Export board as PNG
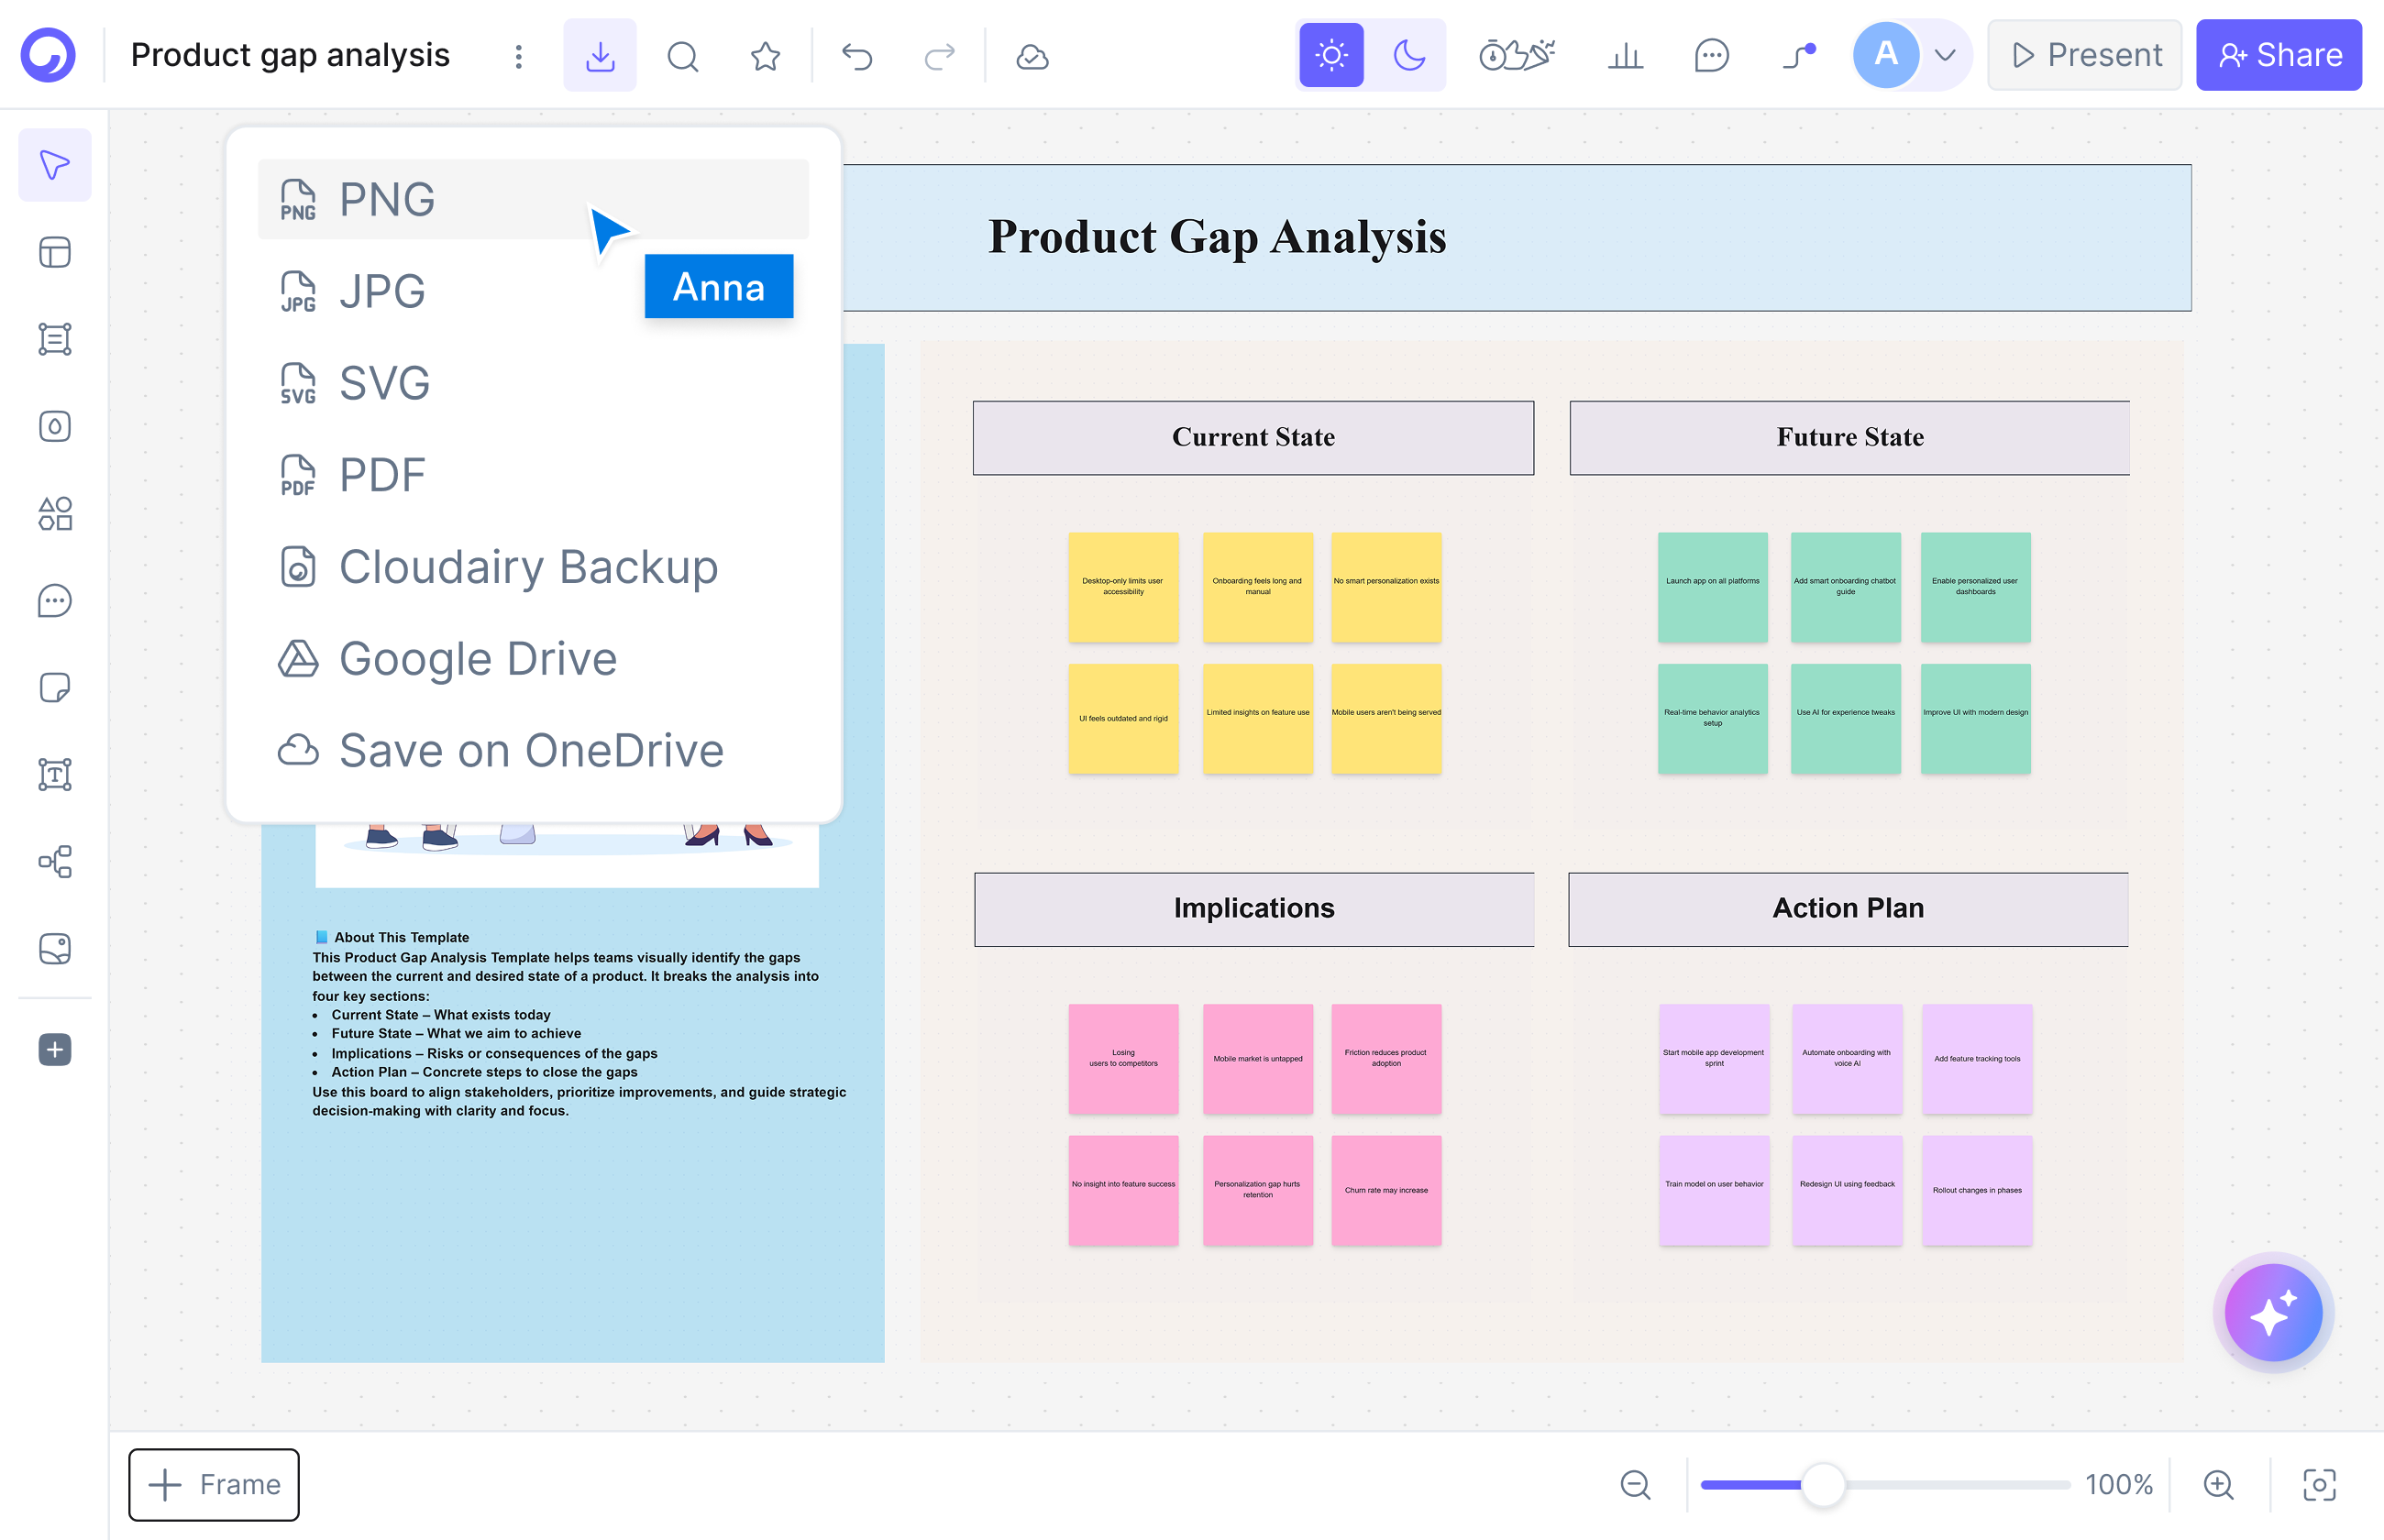This screenshot has height=1540, width=2384. 533,199
